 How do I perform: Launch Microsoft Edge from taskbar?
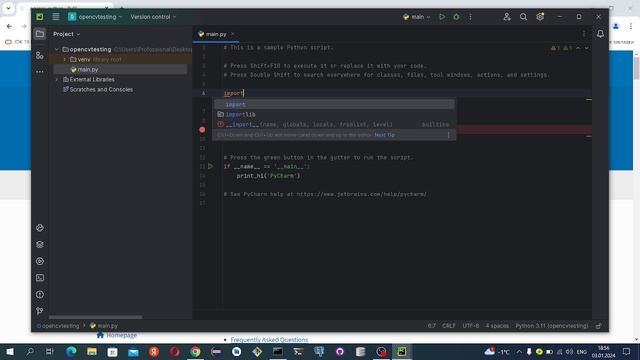point(71,351)
